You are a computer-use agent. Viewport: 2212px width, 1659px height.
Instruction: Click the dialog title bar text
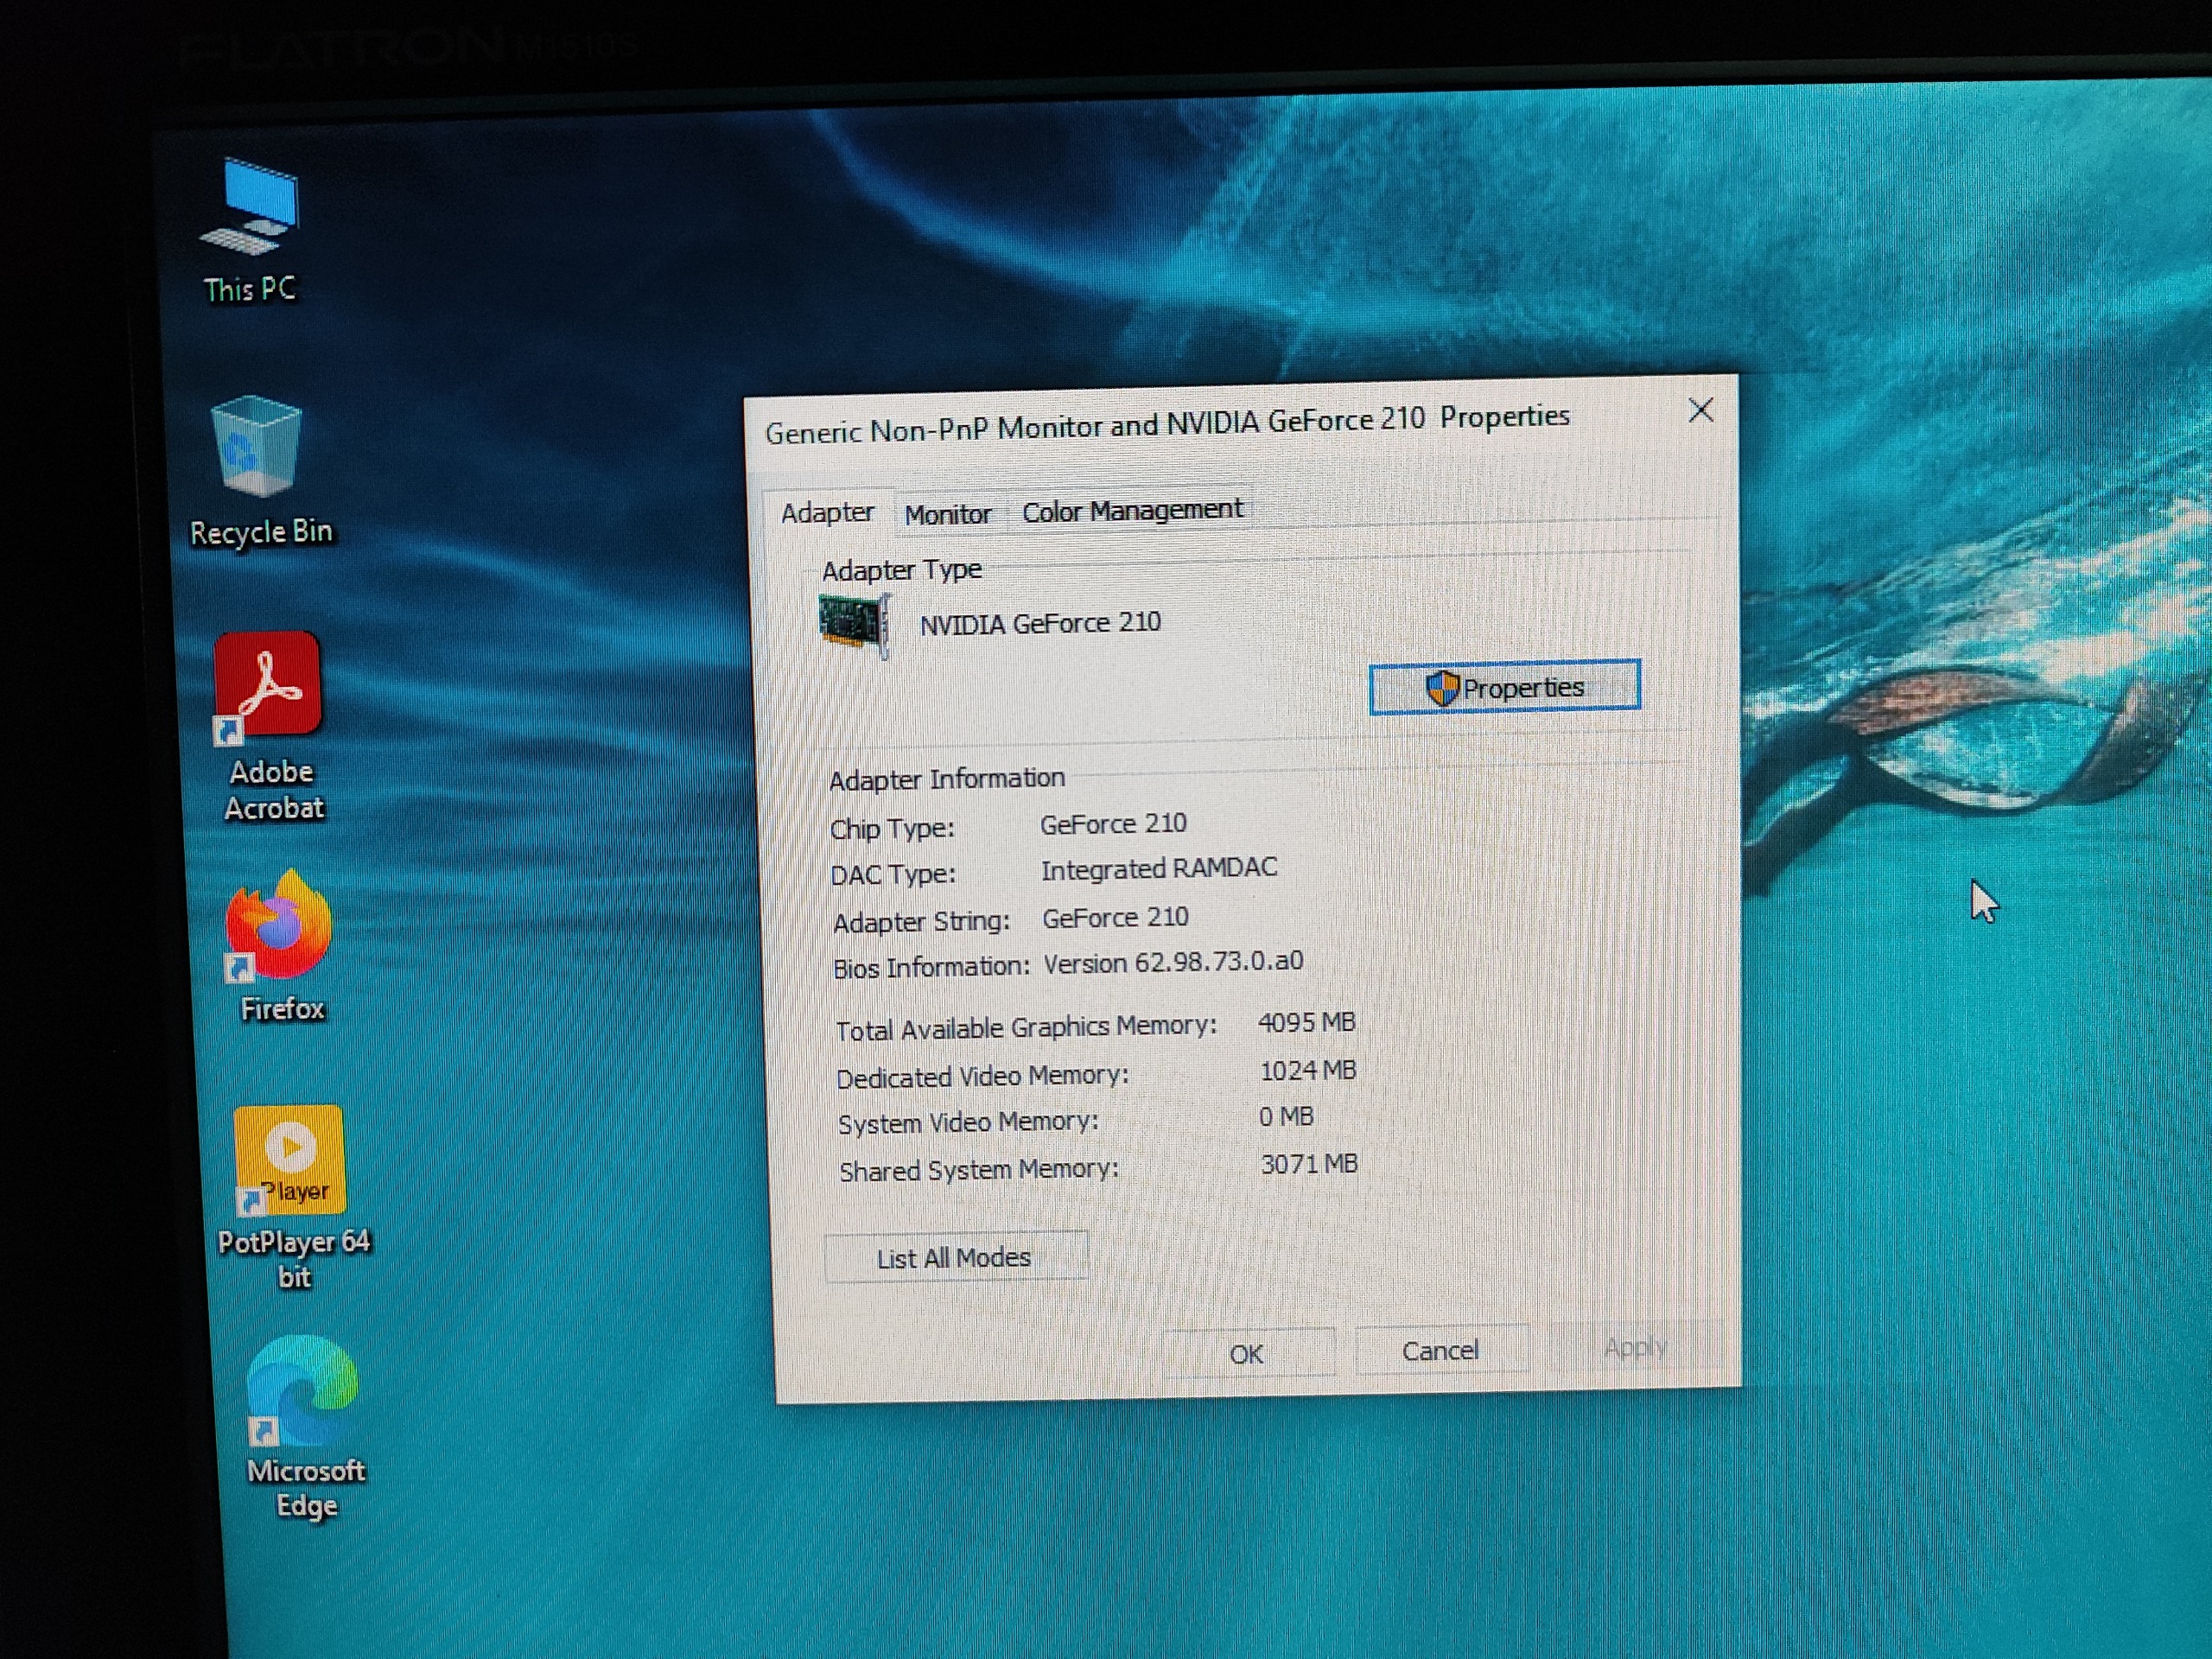point(1166,424)
